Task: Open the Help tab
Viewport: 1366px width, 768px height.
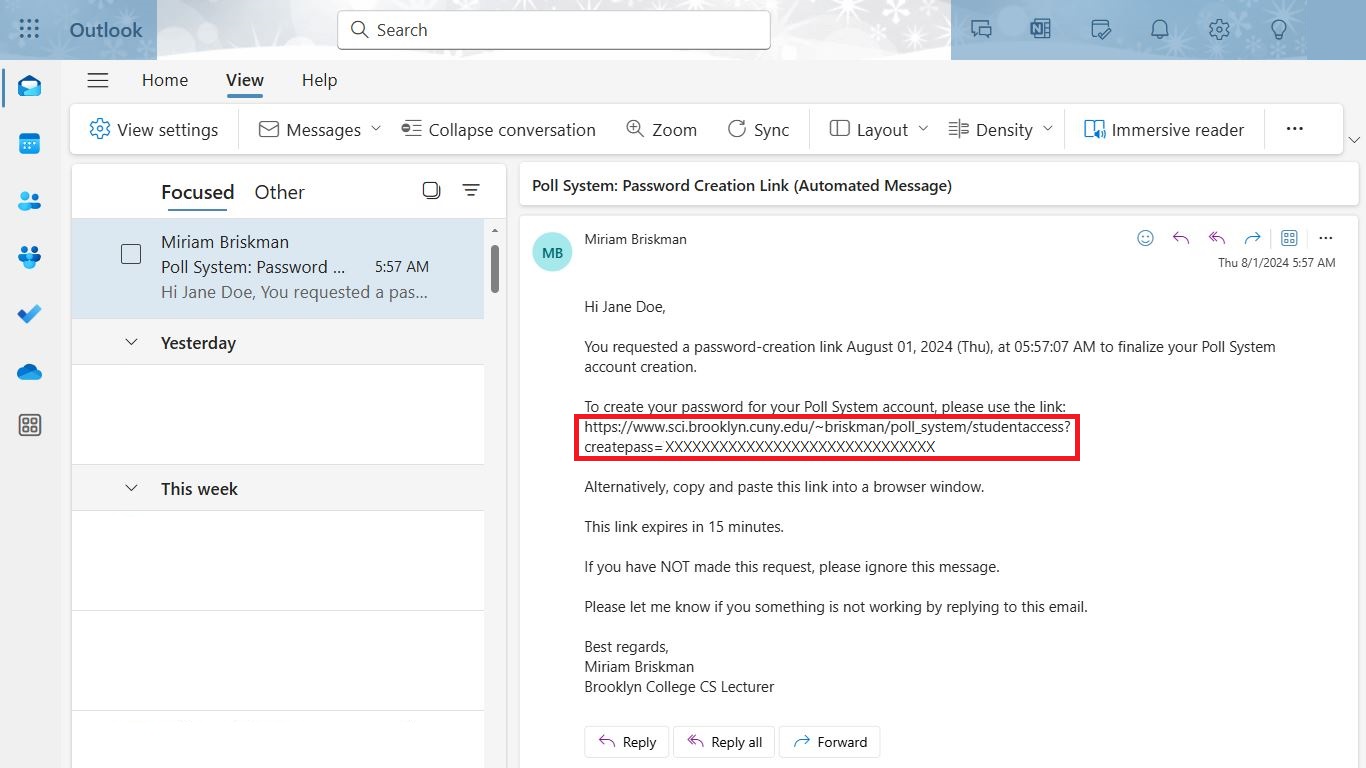Action: pyautogui.click(x=320, y=80)
